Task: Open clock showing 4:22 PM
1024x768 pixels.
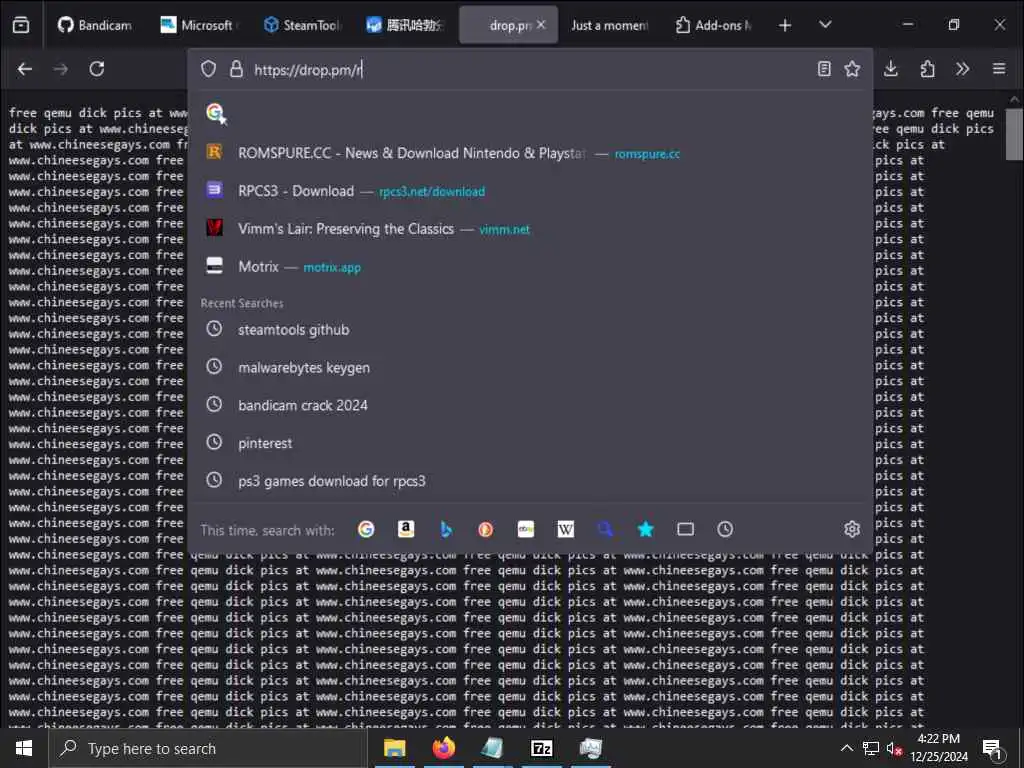Action: (938, 748)
